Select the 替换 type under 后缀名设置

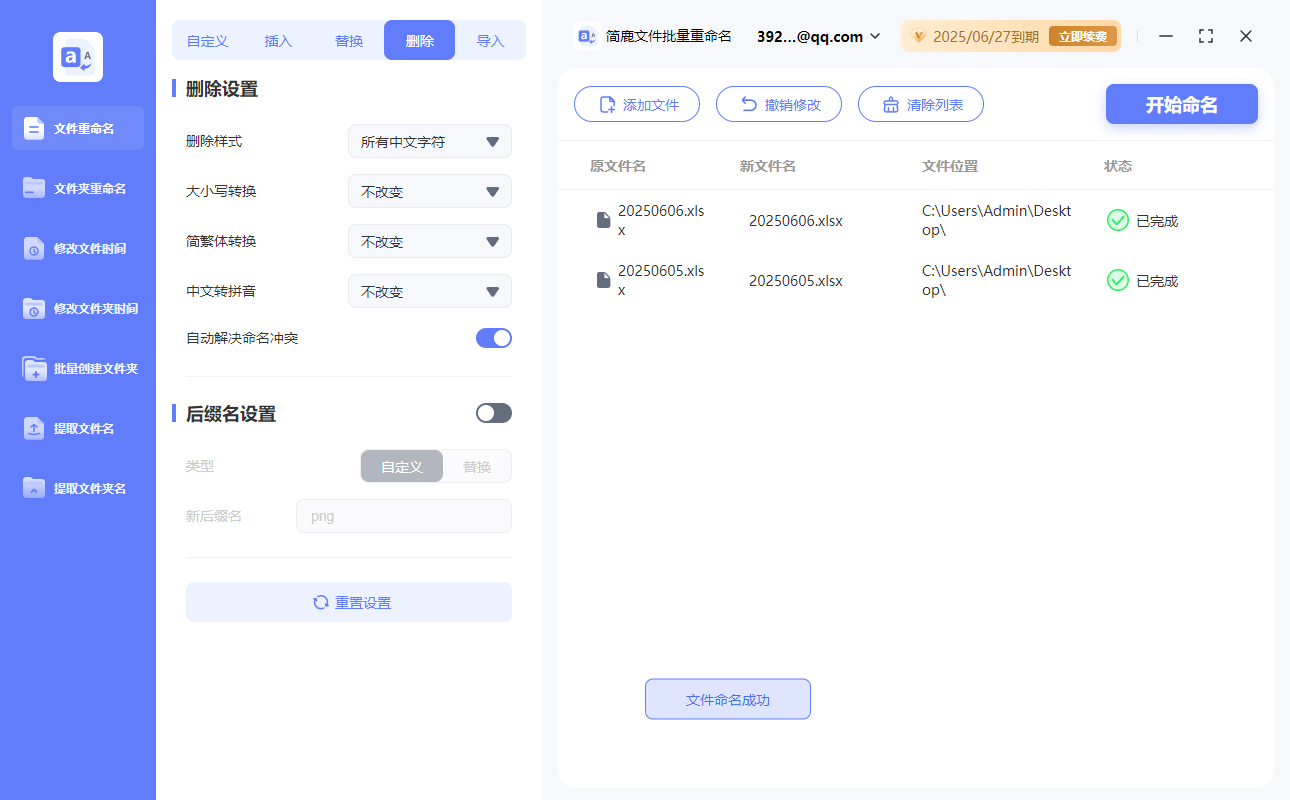coord(476,466)
